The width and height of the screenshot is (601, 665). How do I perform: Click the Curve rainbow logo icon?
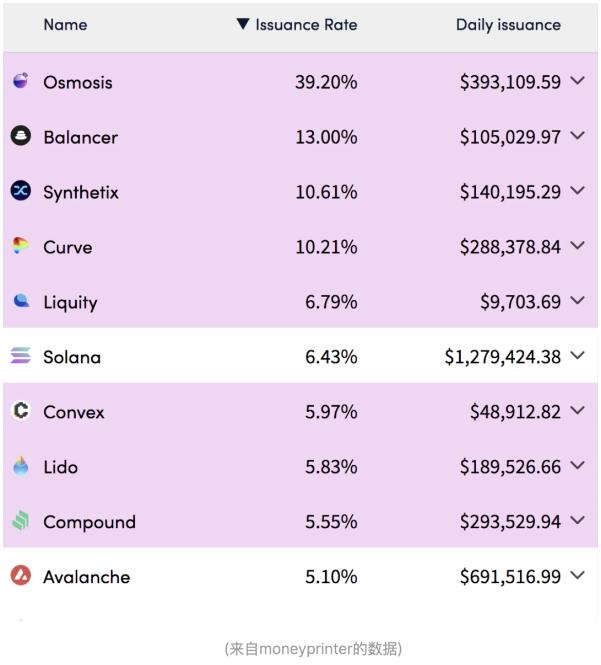(x=20, y=246)
